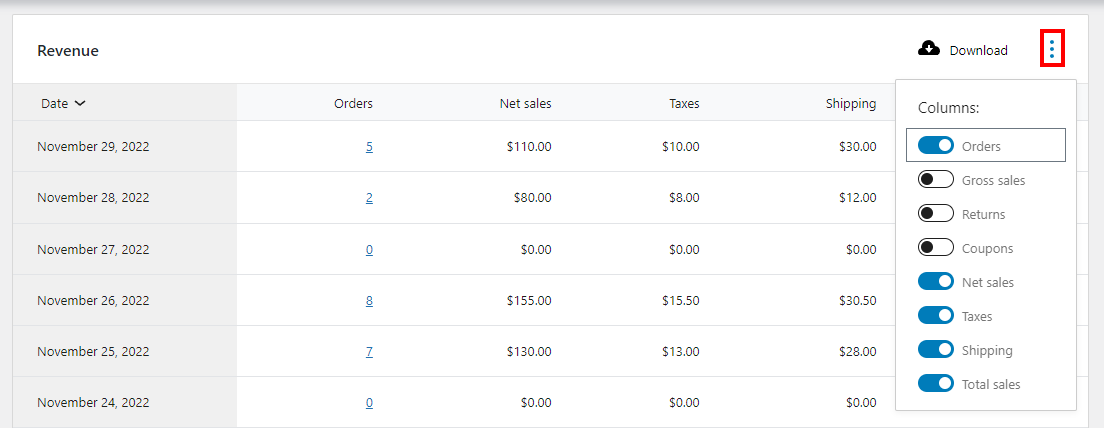The image size is (1104, 428).
Task: Enable the Gross sales column
Action: click(x=936, y=180)
